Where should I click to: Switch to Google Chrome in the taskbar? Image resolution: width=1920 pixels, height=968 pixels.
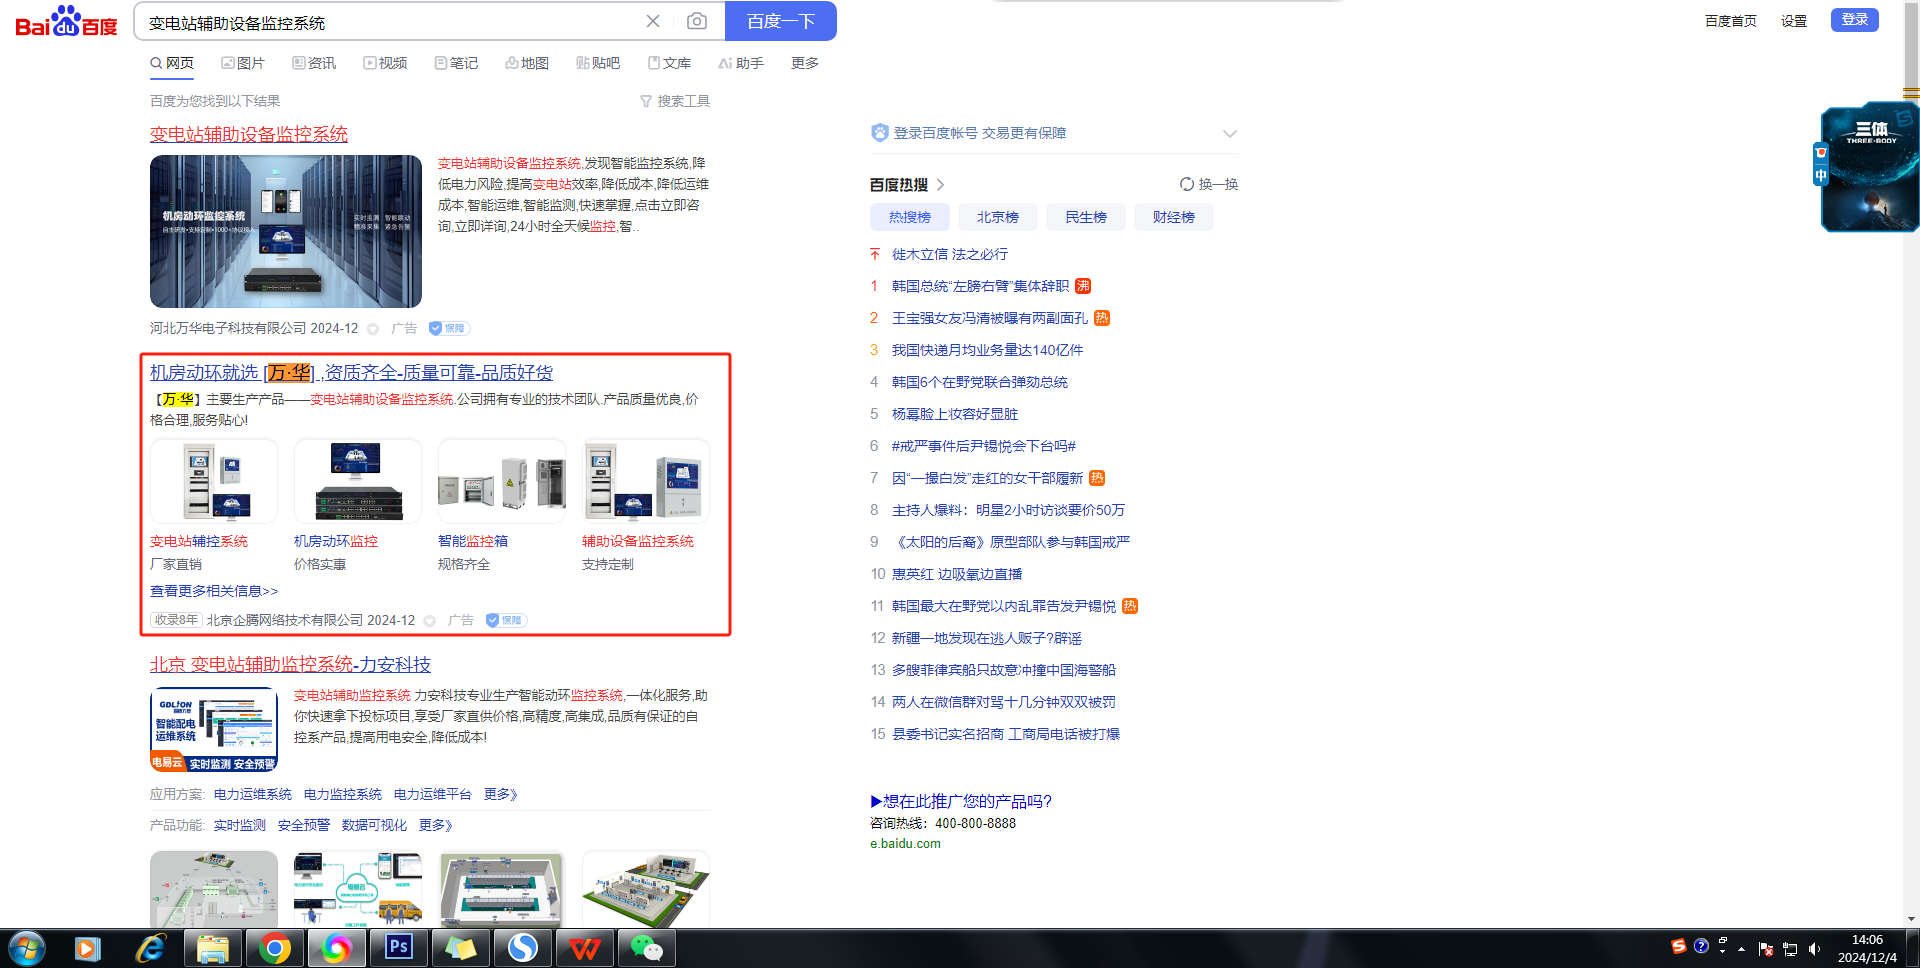pos(274,948)
